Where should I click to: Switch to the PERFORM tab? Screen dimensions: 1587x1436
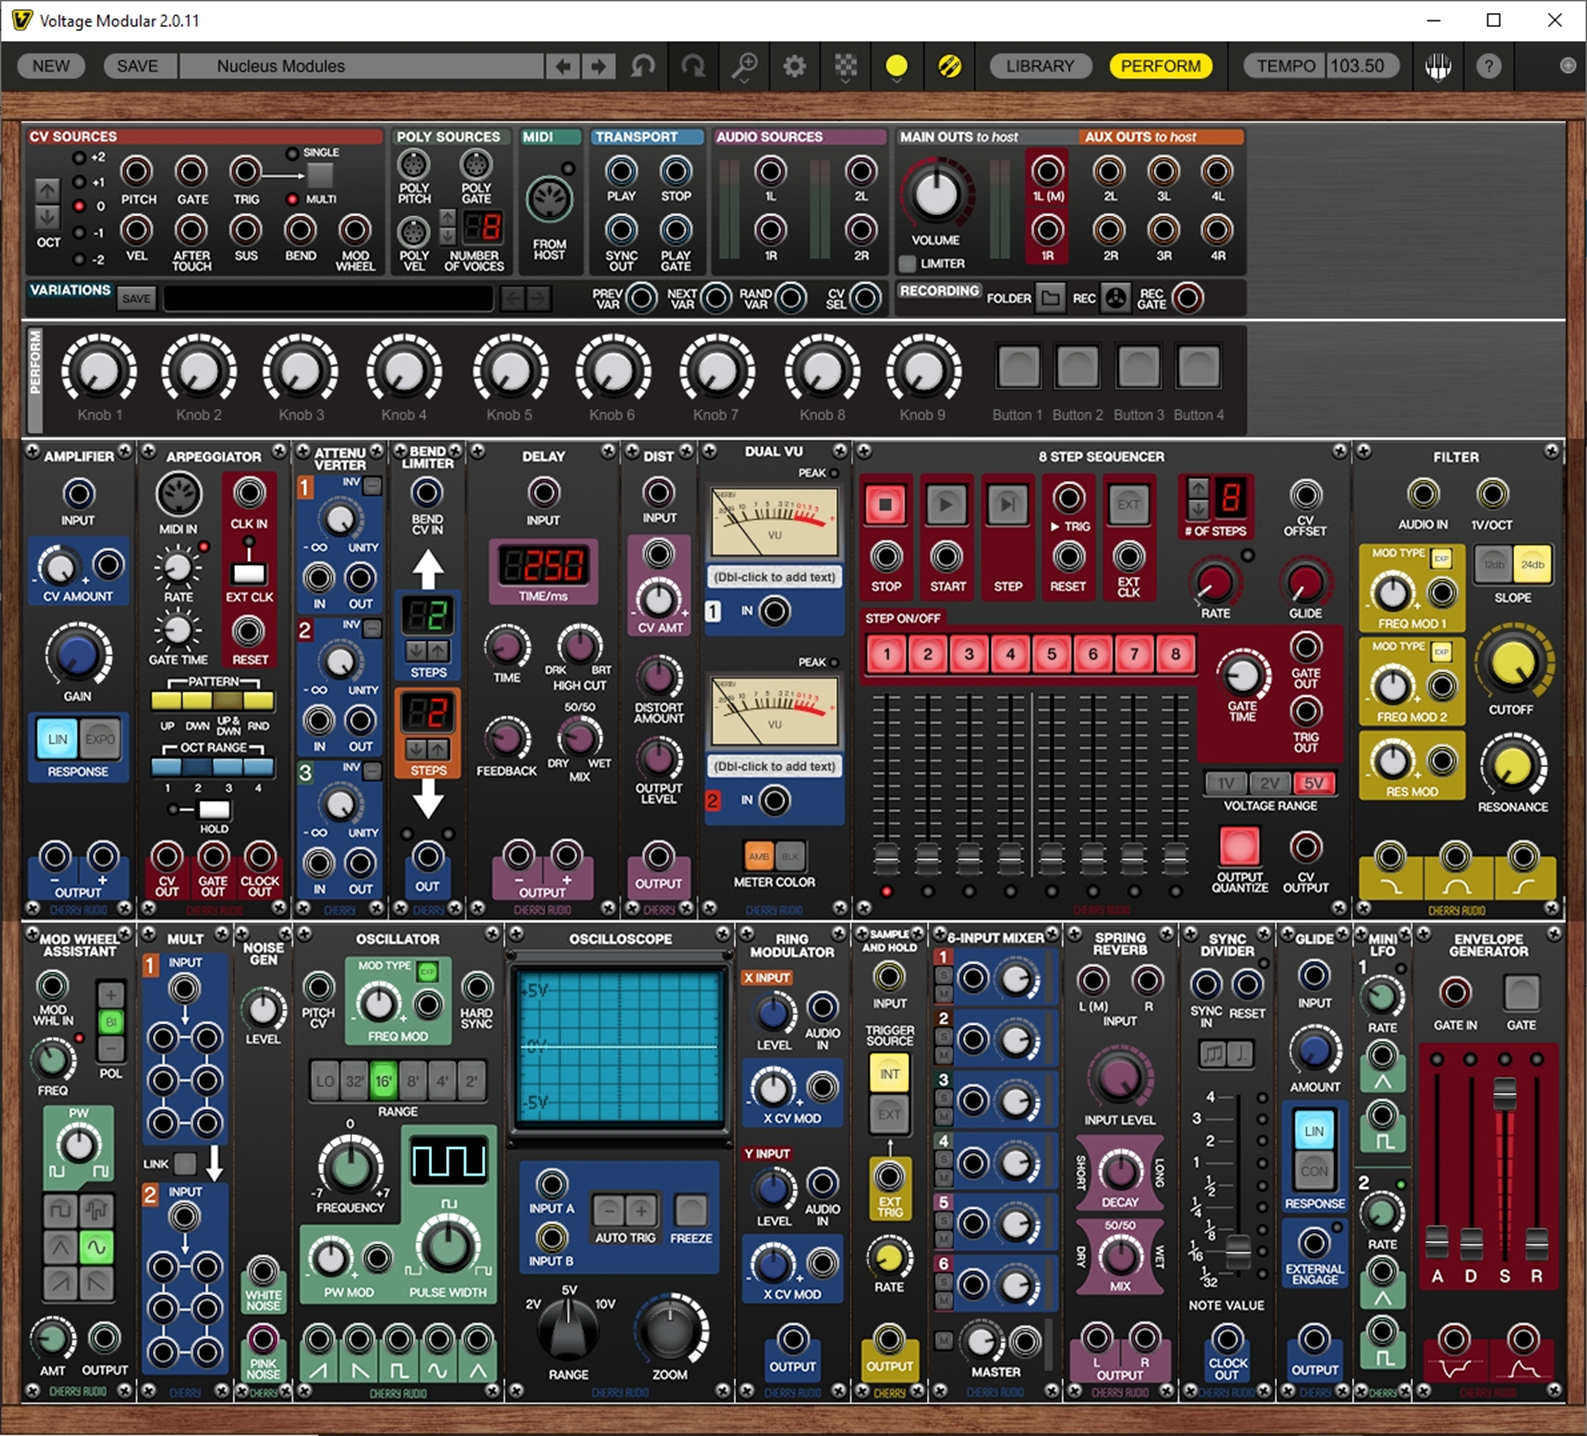(1160, 66)
